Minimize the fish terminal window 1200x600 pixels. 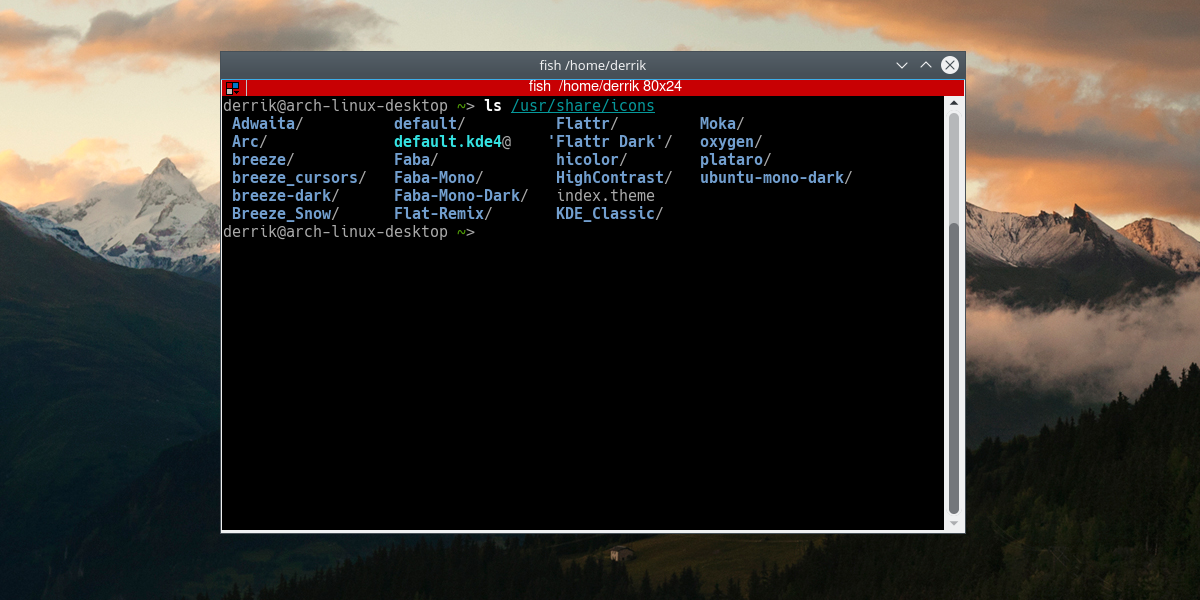click(x=902, y=65)
